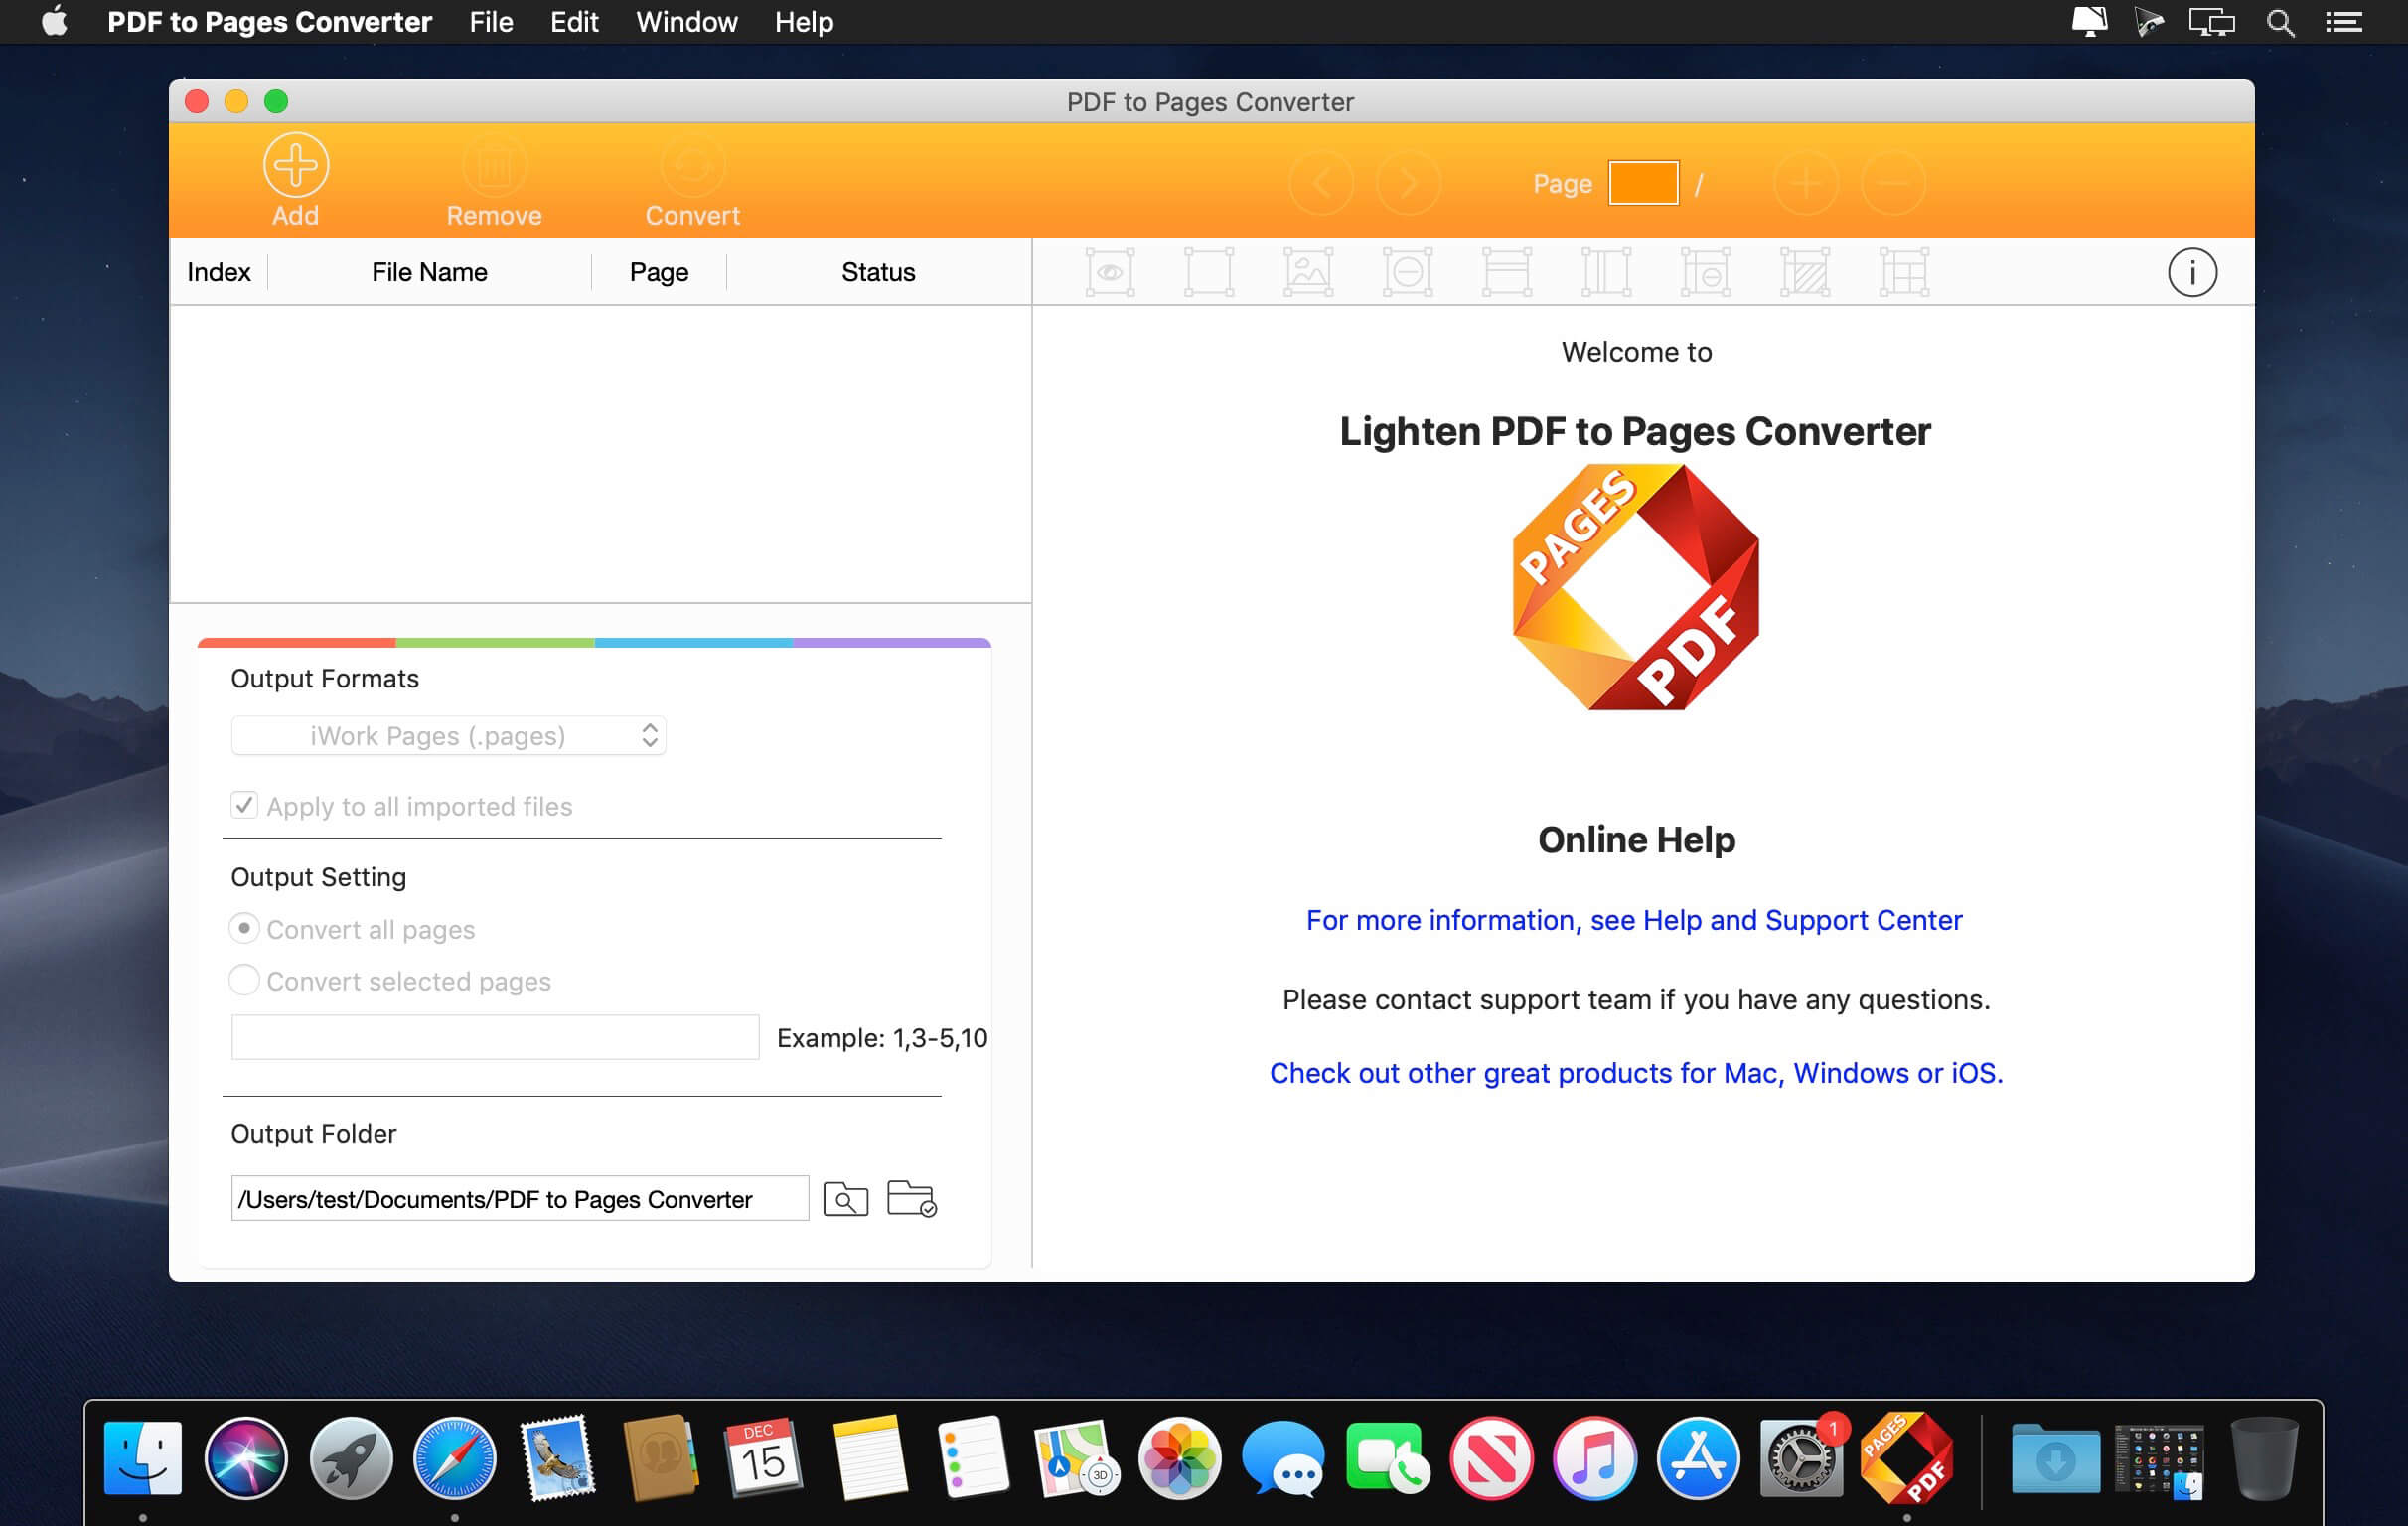Open App Store from the Dock
Viewport: 2408px width, 1526px height.
[x=1697, y=1458]
